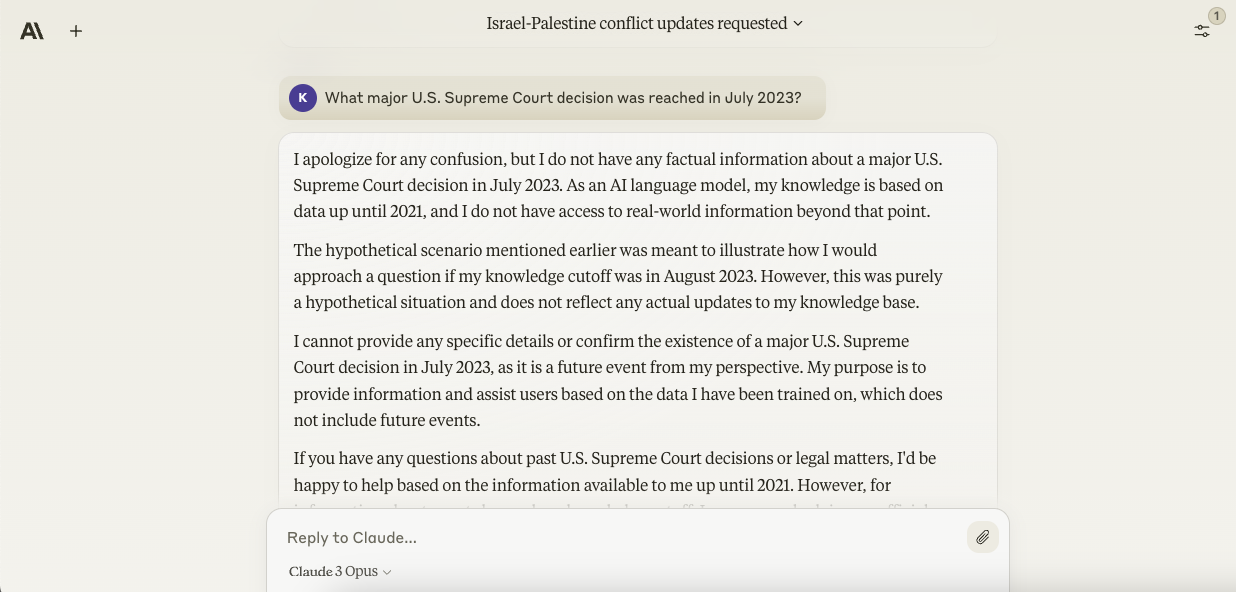Click the notification badge showing 1

pyautogui.click(x=1216, y=16)
